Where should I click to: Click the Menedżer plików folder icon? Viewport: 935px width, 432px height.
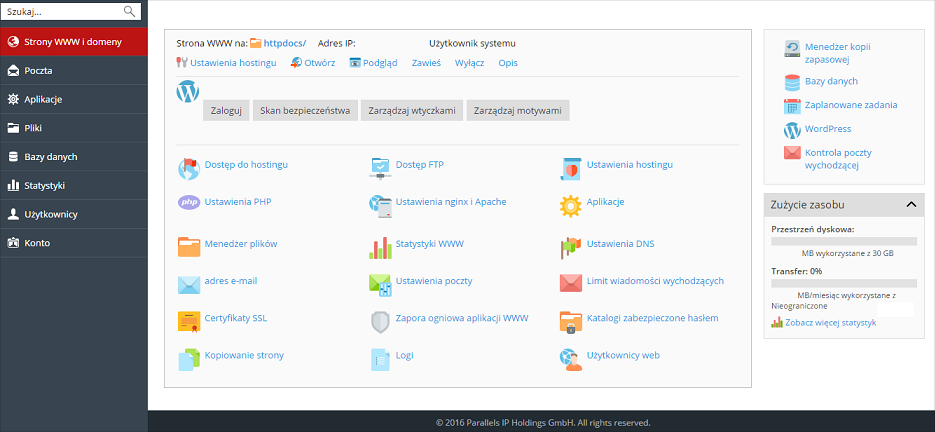click(189, 247)
